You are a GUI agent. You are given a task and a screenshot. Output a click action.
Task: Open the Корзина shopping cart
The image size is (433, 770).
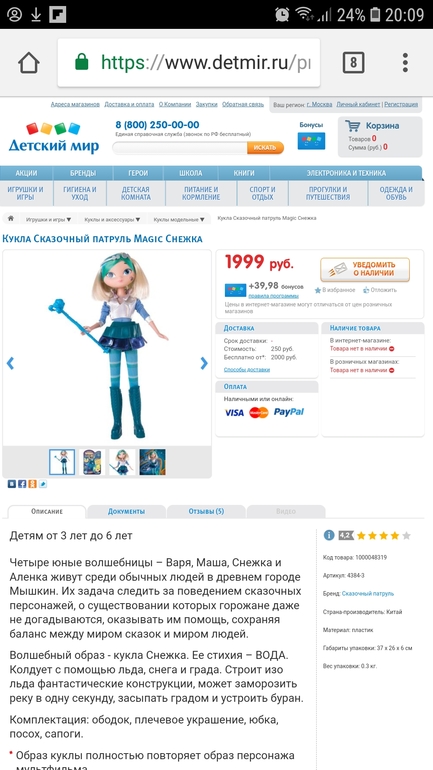click(380, 137)
